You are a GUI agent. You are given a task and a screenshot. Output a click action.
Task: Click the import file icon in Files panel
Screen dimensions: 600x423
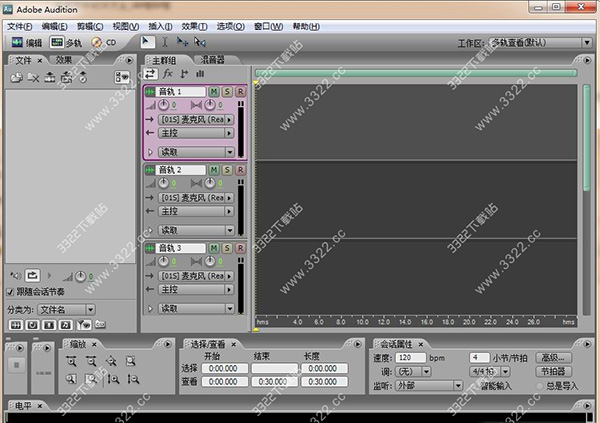click(x=17, y=77)
